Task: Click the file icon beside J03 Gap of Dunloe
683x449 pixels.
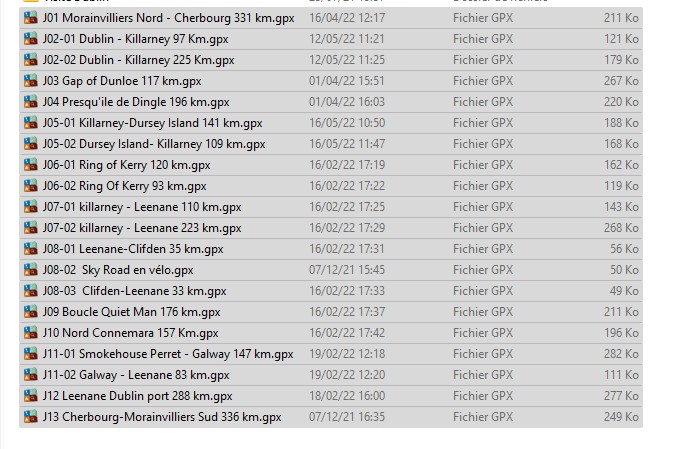Action: pos(30,81)
